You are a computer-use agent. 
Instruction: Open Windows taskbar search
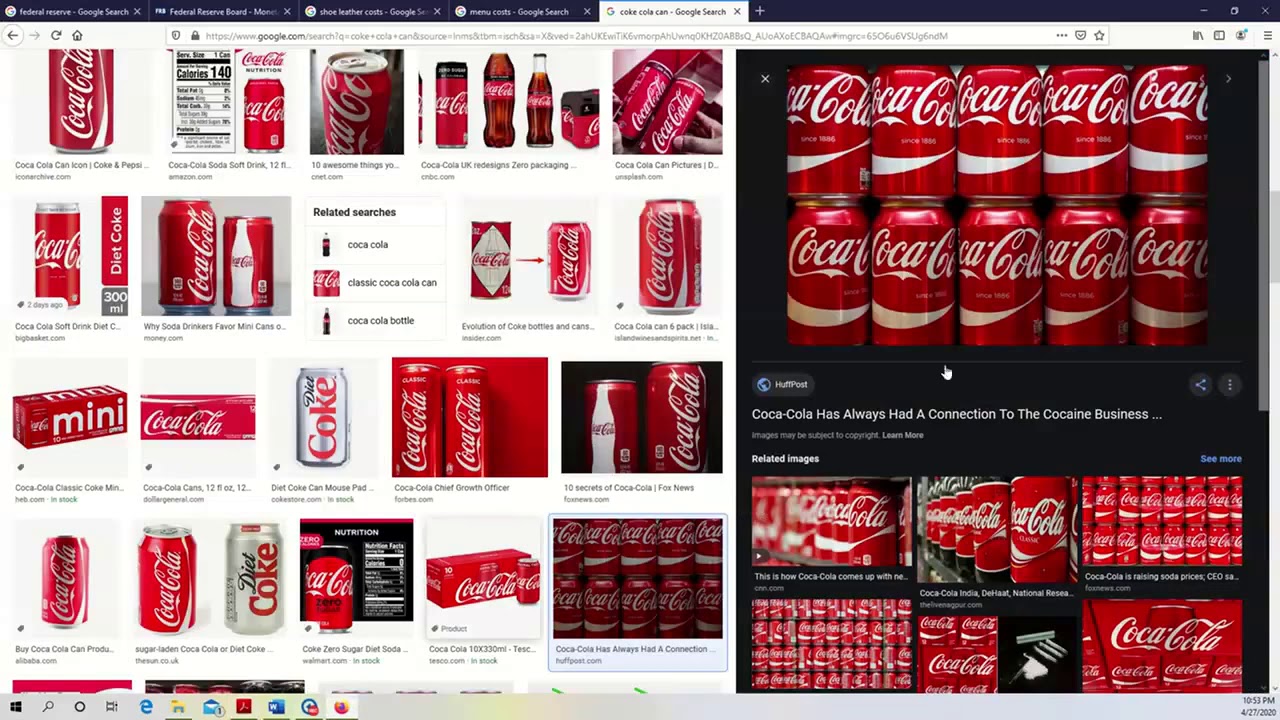(48, 707)
